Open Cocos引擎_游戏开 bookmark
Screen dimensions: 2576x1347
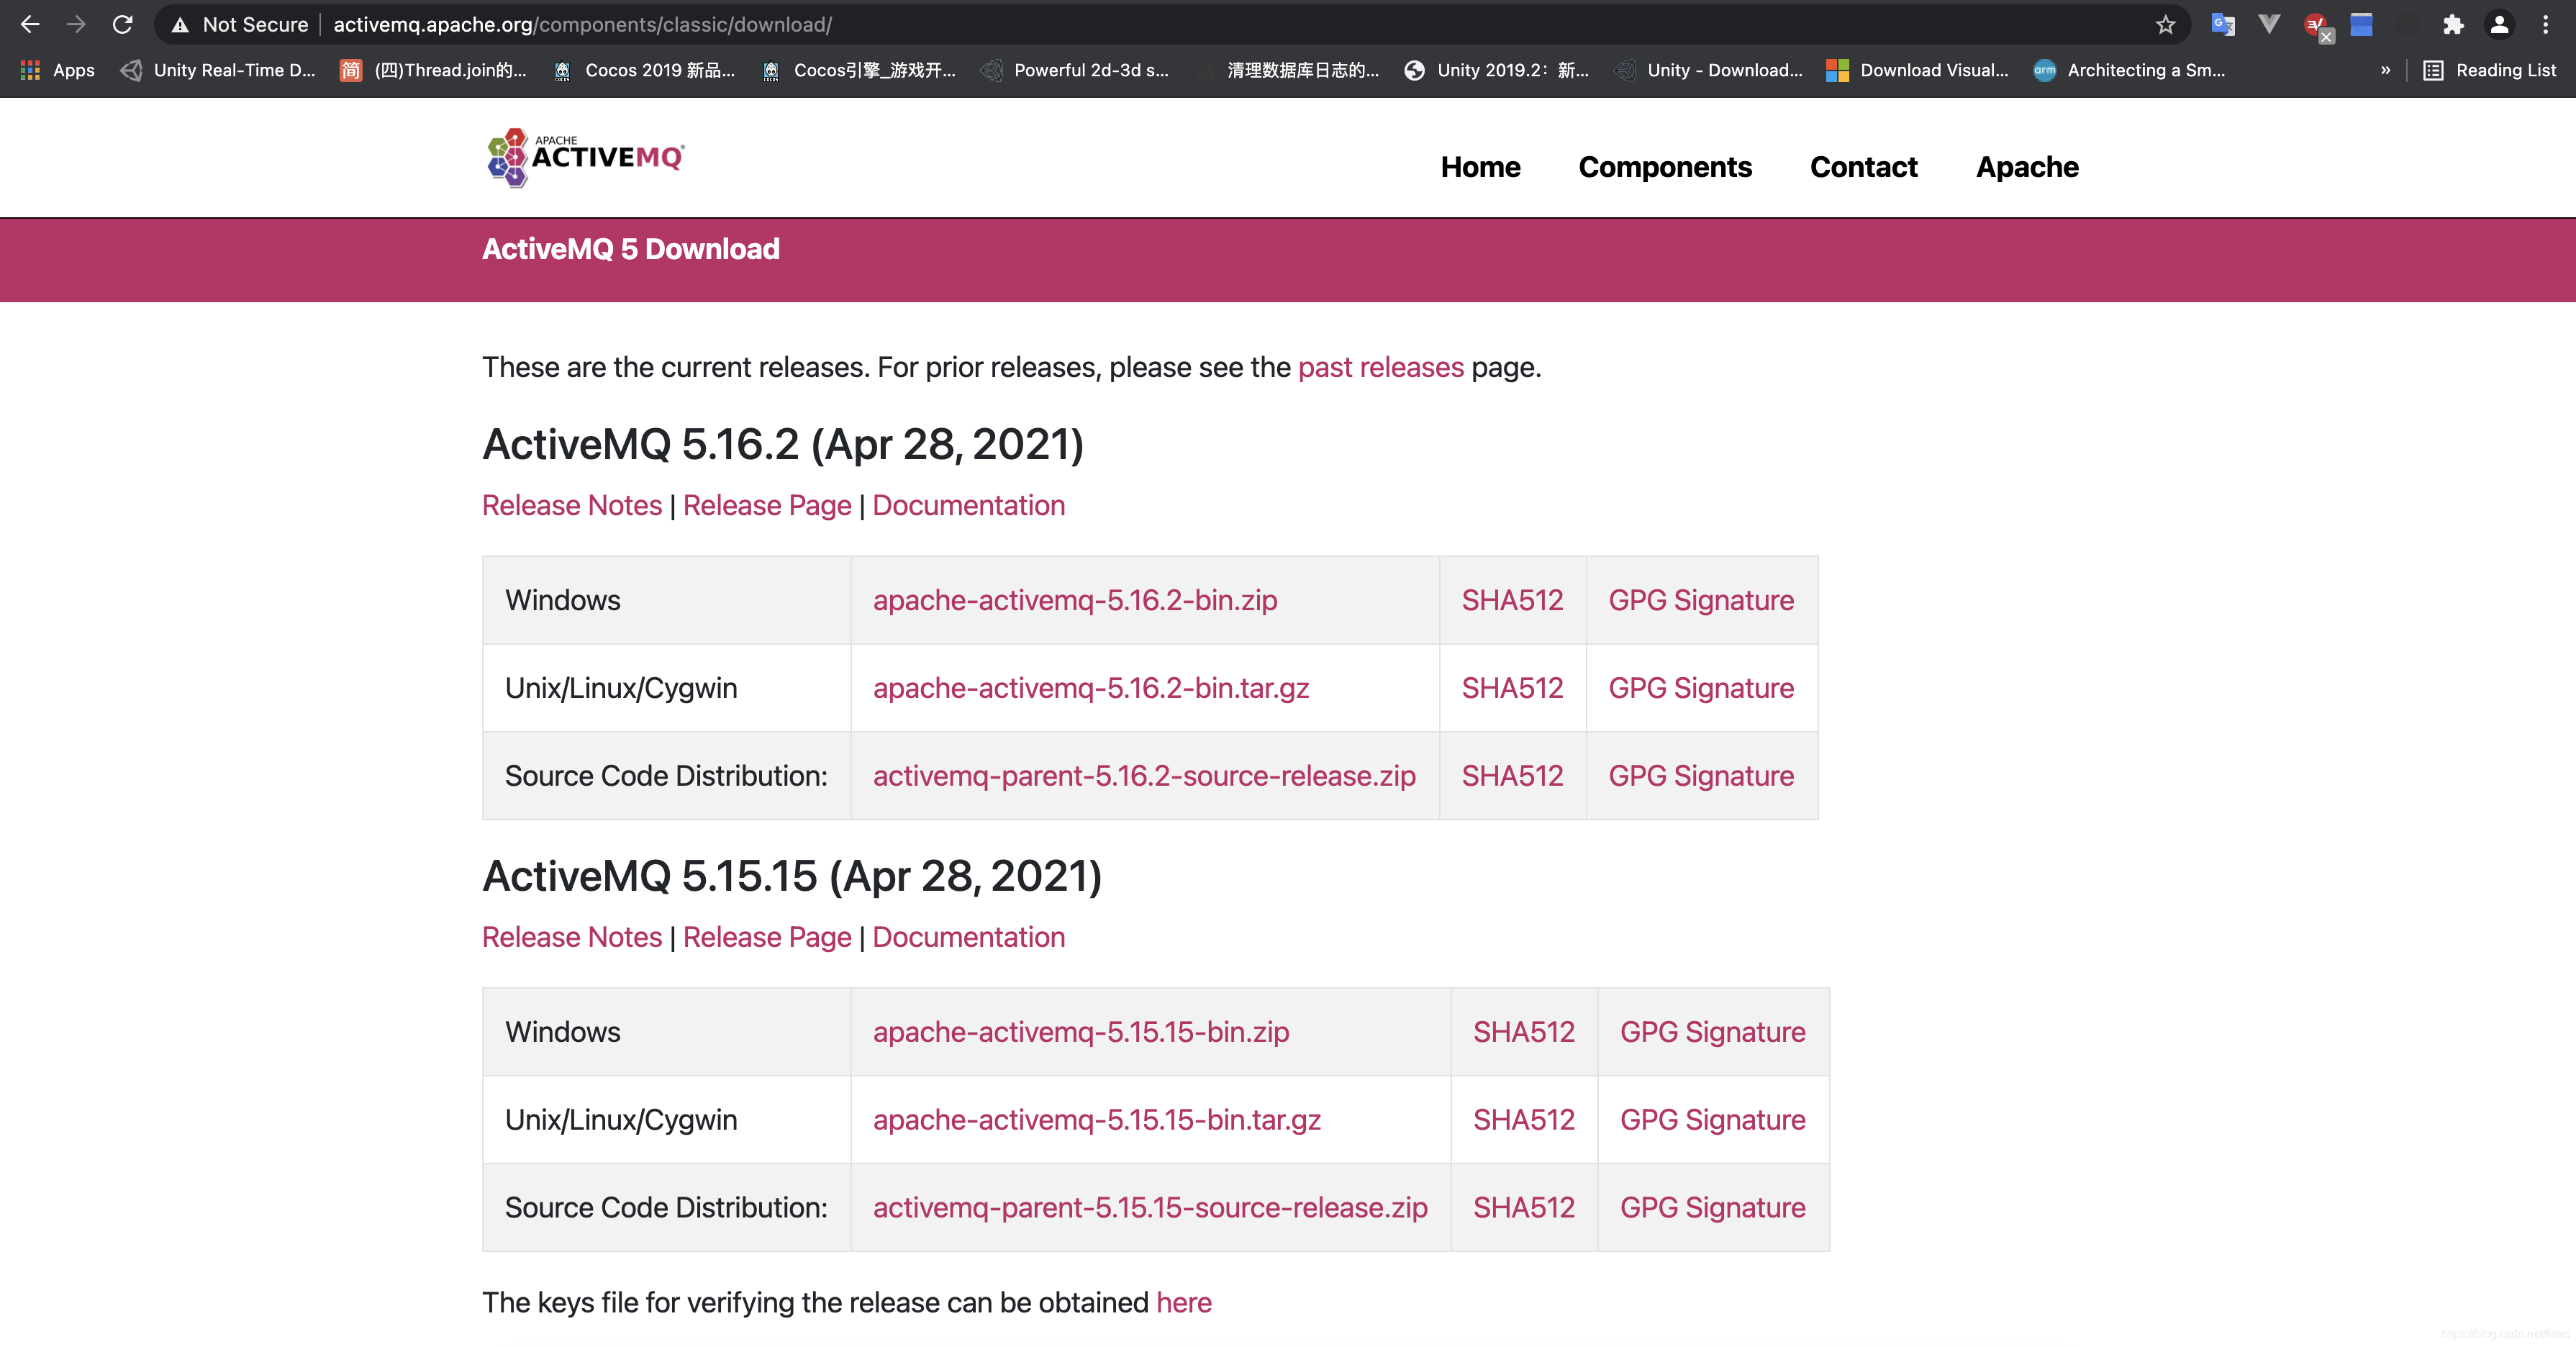(858, 70)
